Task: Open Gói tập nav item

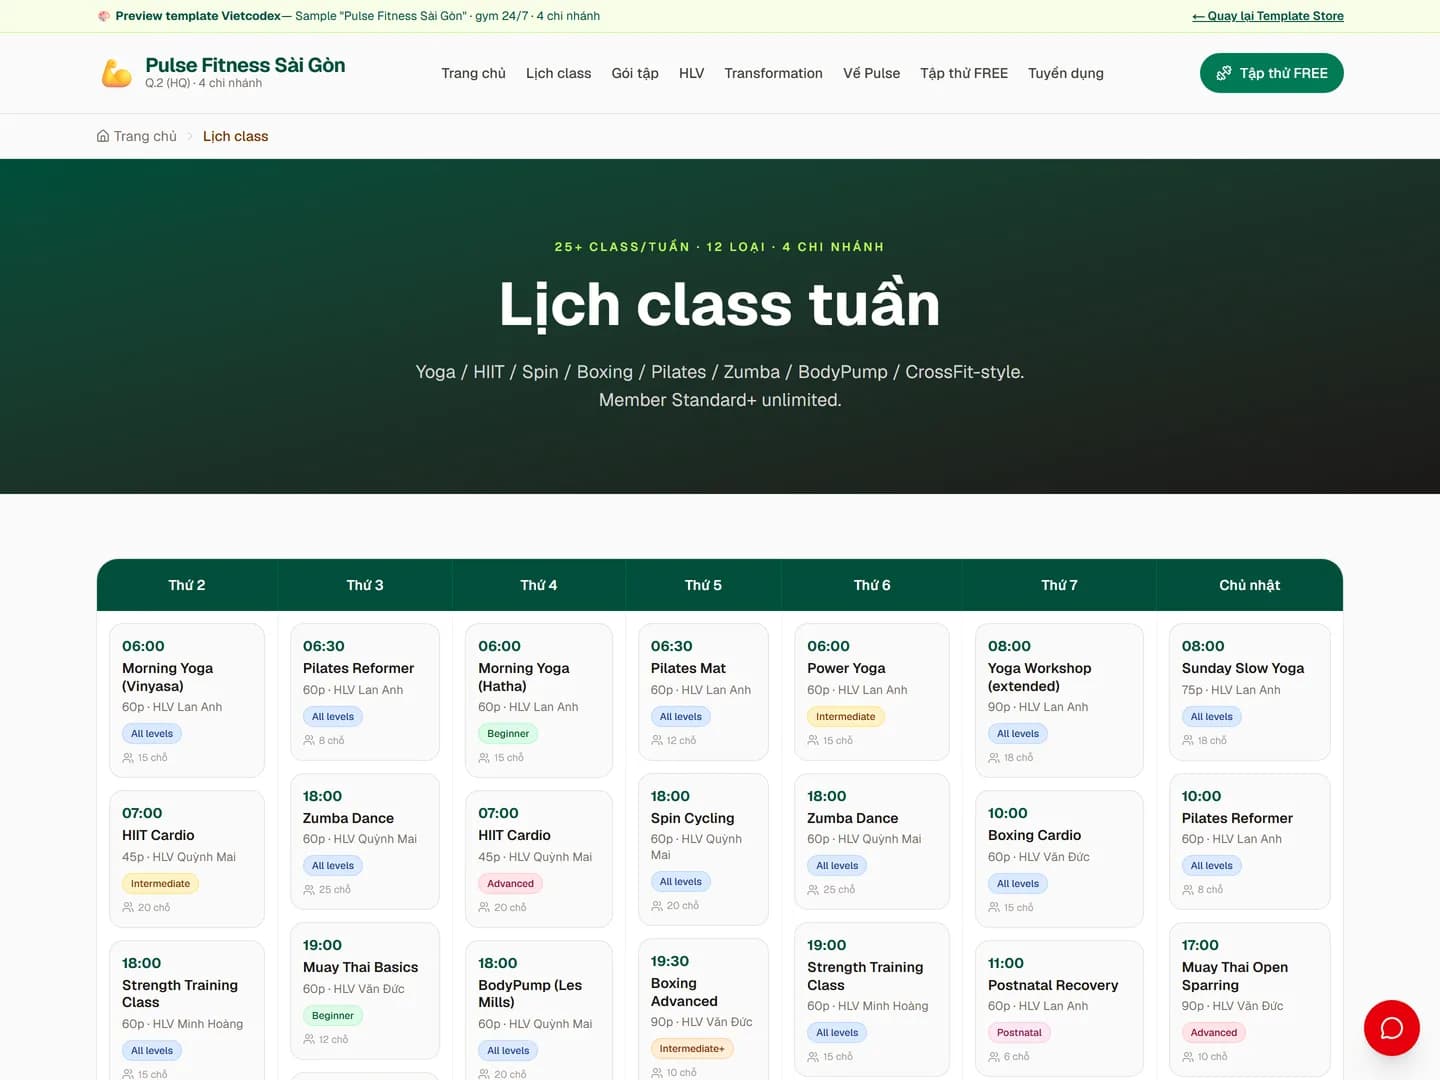Action: 635,73
